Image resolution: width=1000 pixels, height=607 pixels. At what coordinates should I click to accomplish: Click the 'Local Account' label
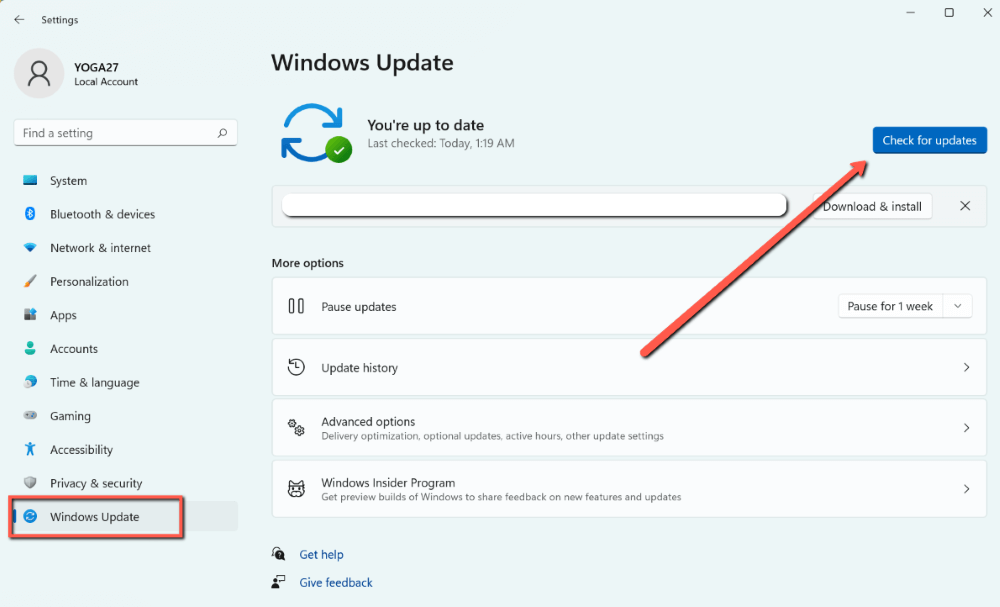tap(106, 82)
